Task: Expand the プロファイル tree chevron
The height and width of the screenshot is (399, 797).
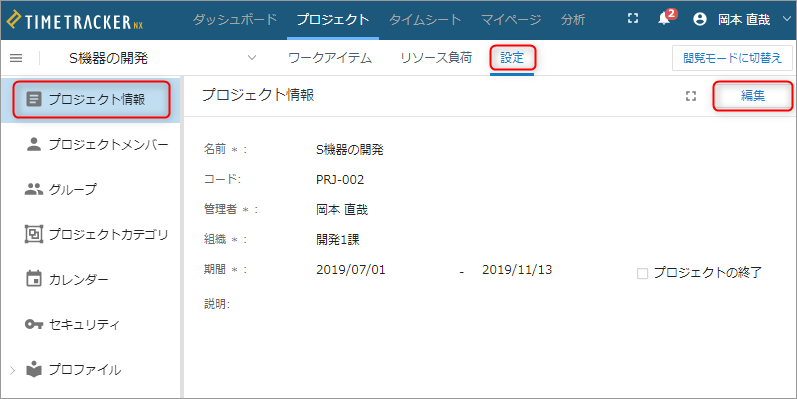Action: click(13, 370)
